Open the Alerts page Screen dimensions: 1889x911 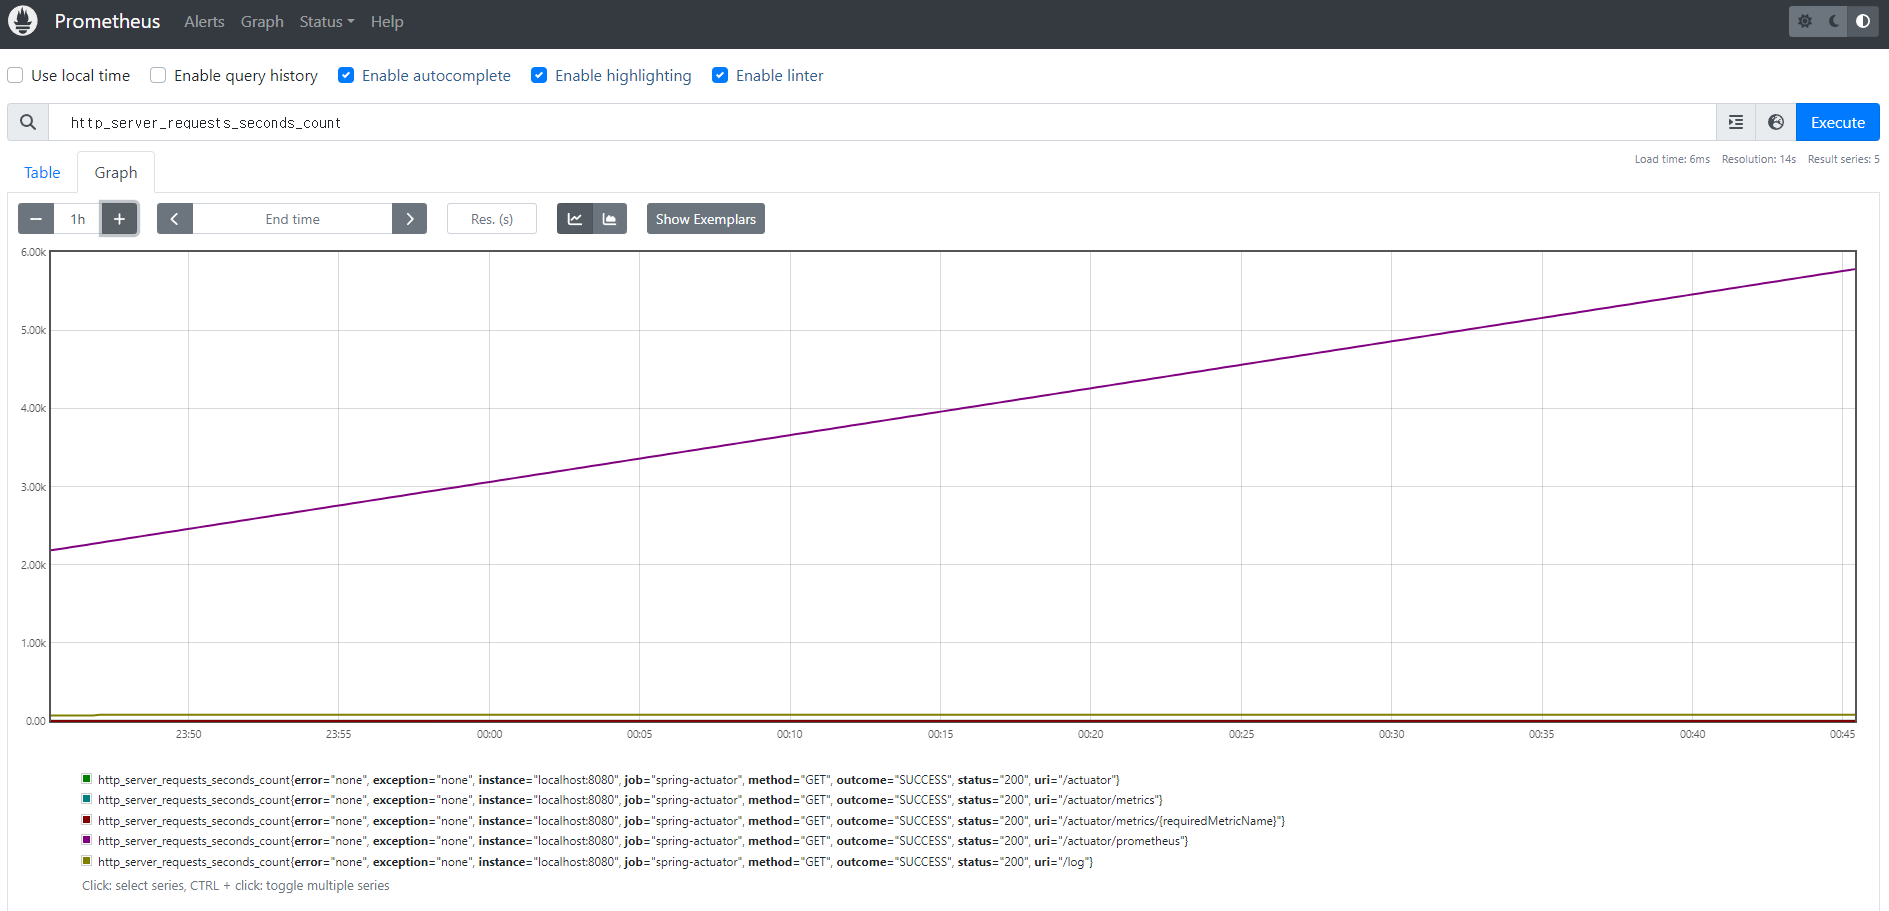coord(204,21)
